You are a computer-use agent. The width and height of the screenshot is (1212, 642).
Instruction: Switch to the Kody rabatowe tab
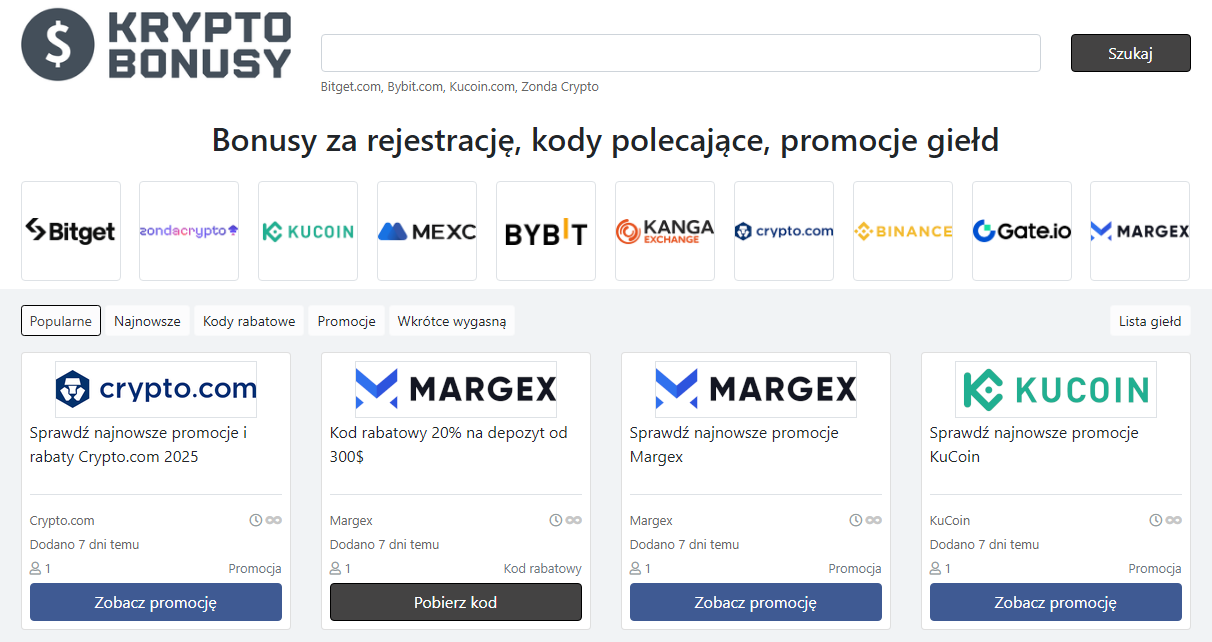coord(249,321)
